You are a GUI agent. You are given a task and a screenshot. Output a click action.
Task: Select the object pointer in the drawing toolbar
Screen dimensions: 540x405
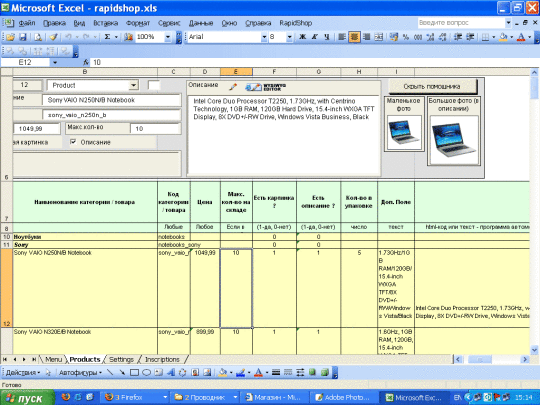pyautogui.click(x=48, y=372)
